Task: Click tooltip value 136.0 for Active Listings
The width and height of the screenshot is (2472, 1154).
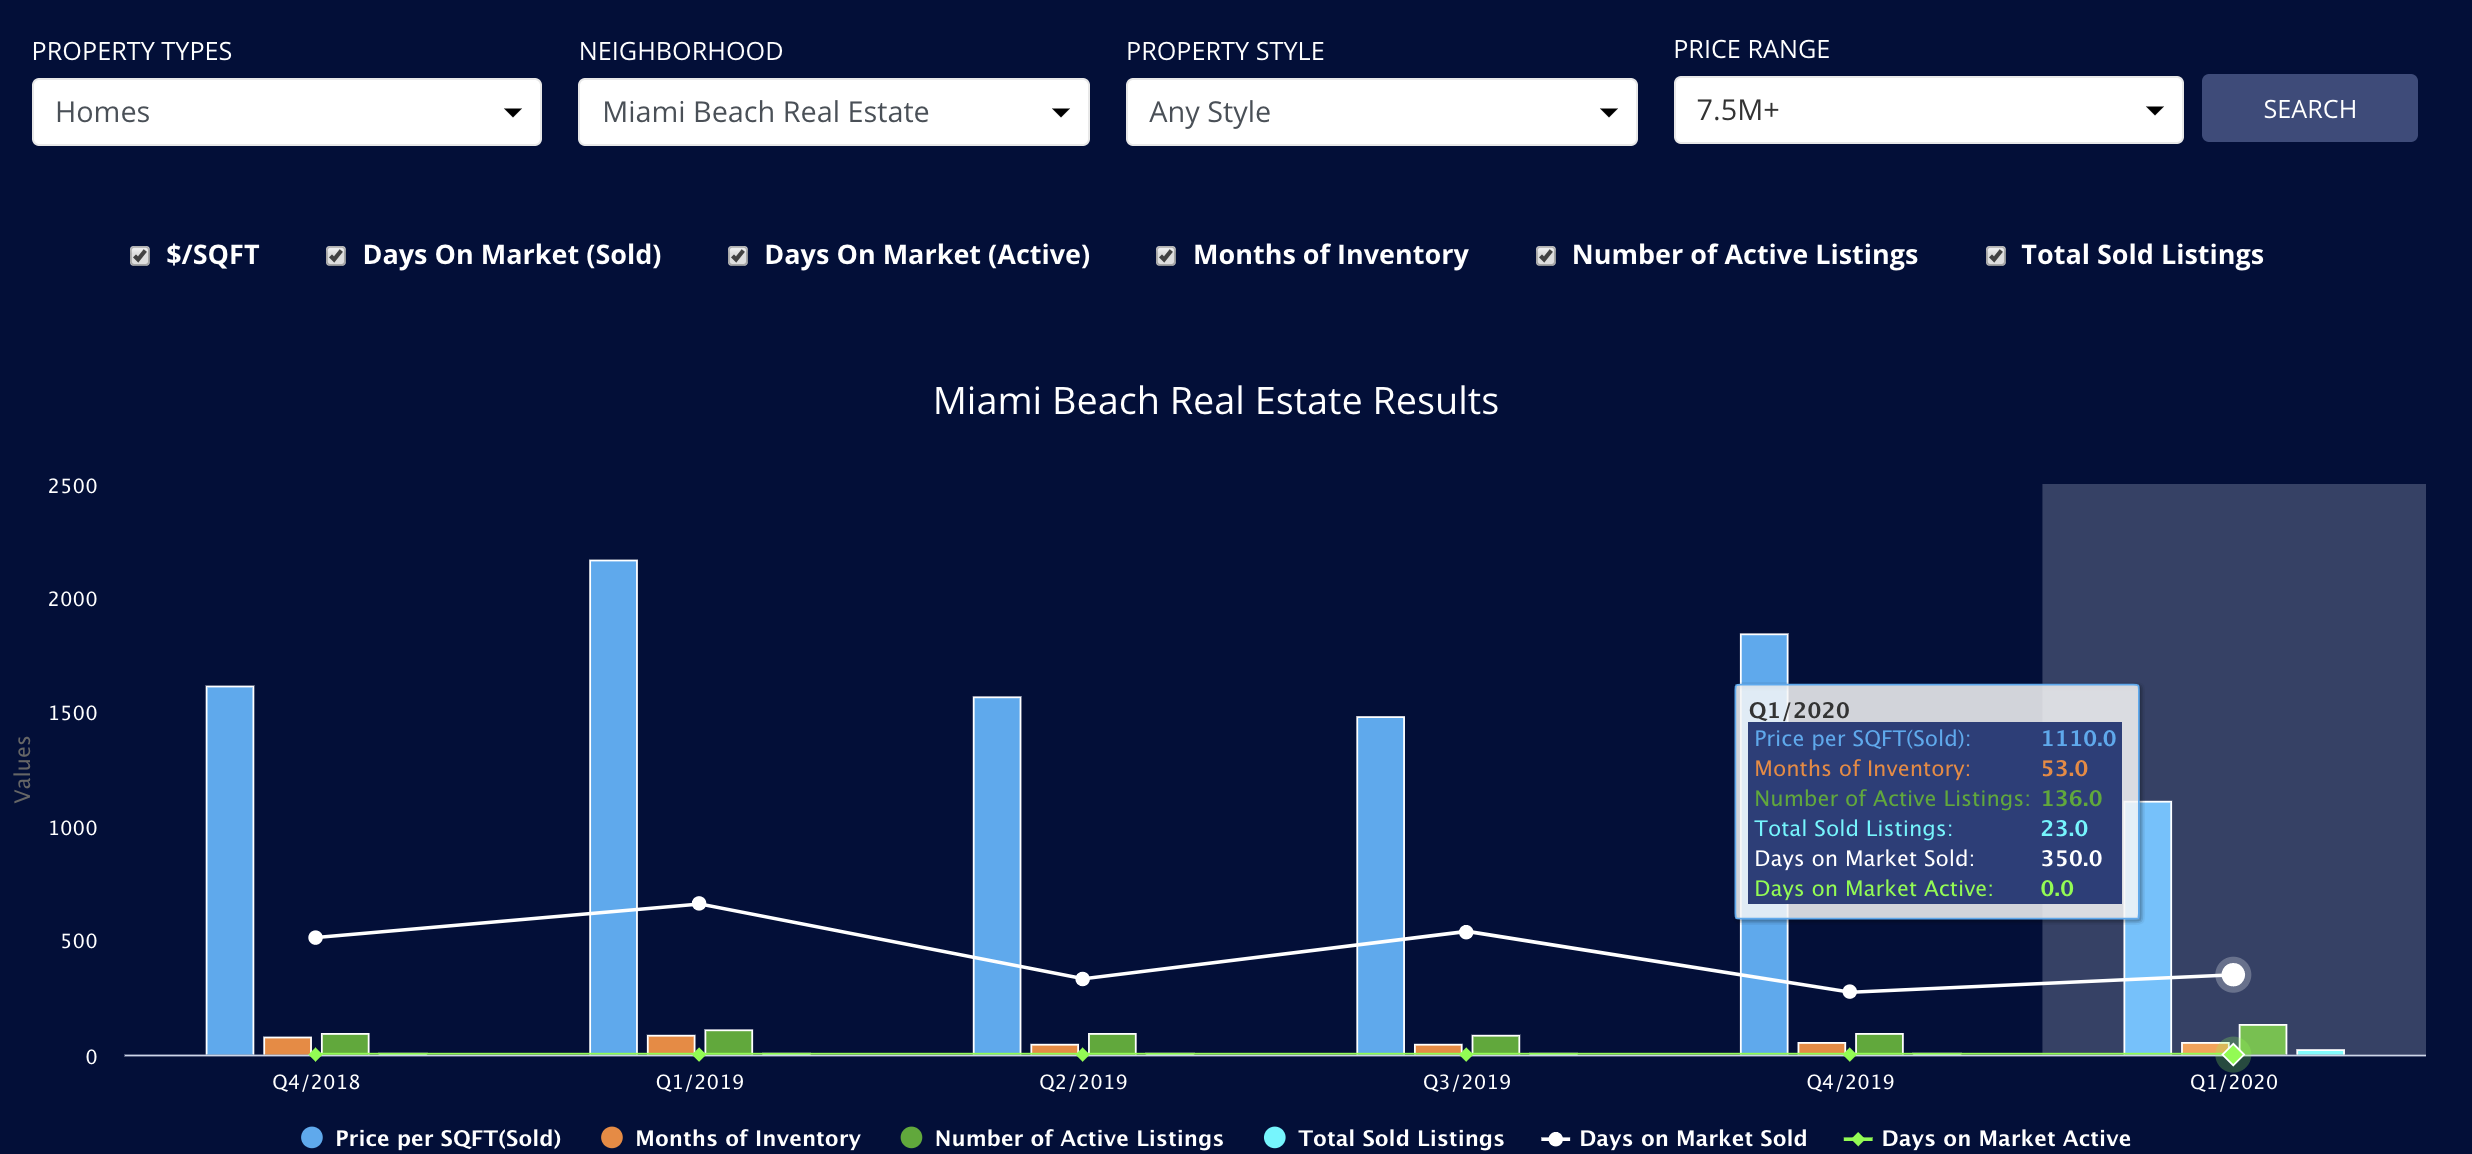Action: tap(2071, 798)
